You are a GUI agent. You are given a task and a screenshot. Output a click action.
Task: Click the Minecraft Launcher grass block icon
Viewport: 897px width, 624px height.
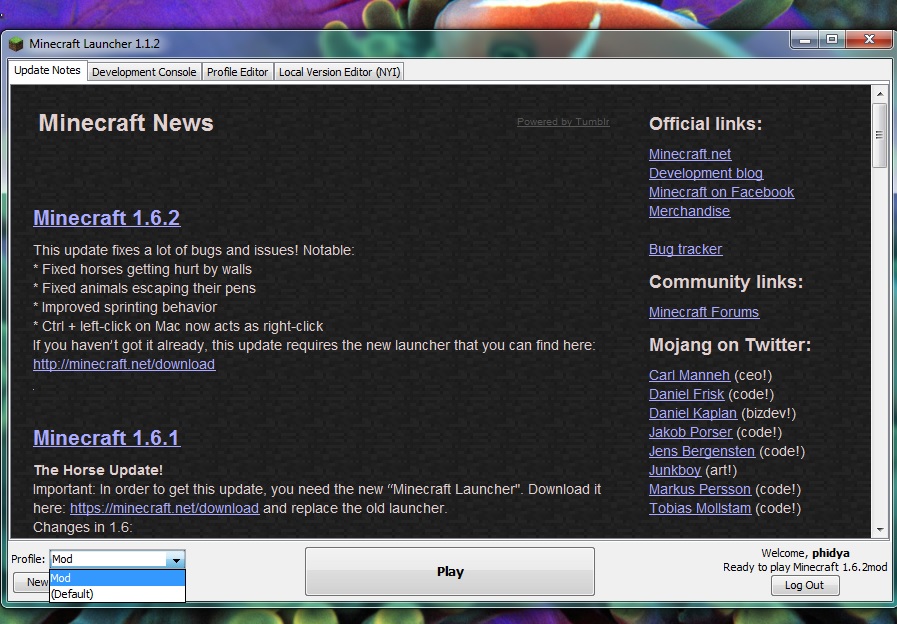point(16,44)
